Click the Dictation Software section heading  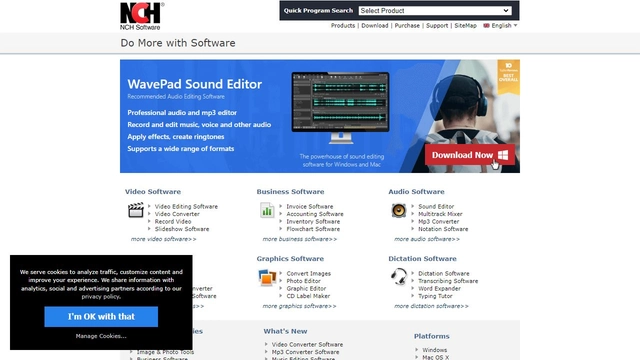(422, 259)
